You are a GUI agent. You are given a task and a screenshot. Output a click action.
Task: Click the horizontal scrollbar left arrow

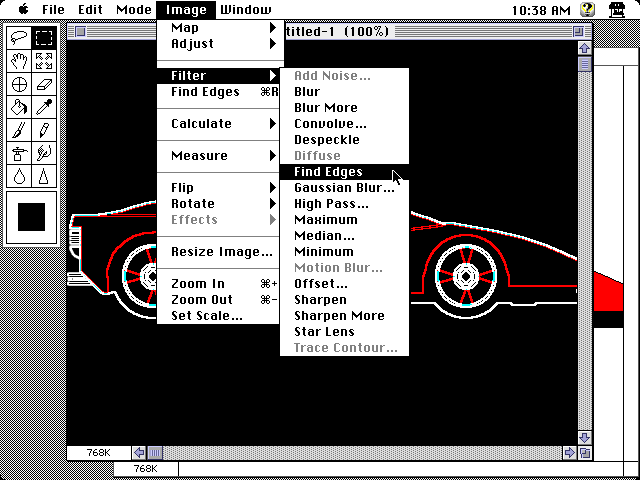tap(139, 453)
